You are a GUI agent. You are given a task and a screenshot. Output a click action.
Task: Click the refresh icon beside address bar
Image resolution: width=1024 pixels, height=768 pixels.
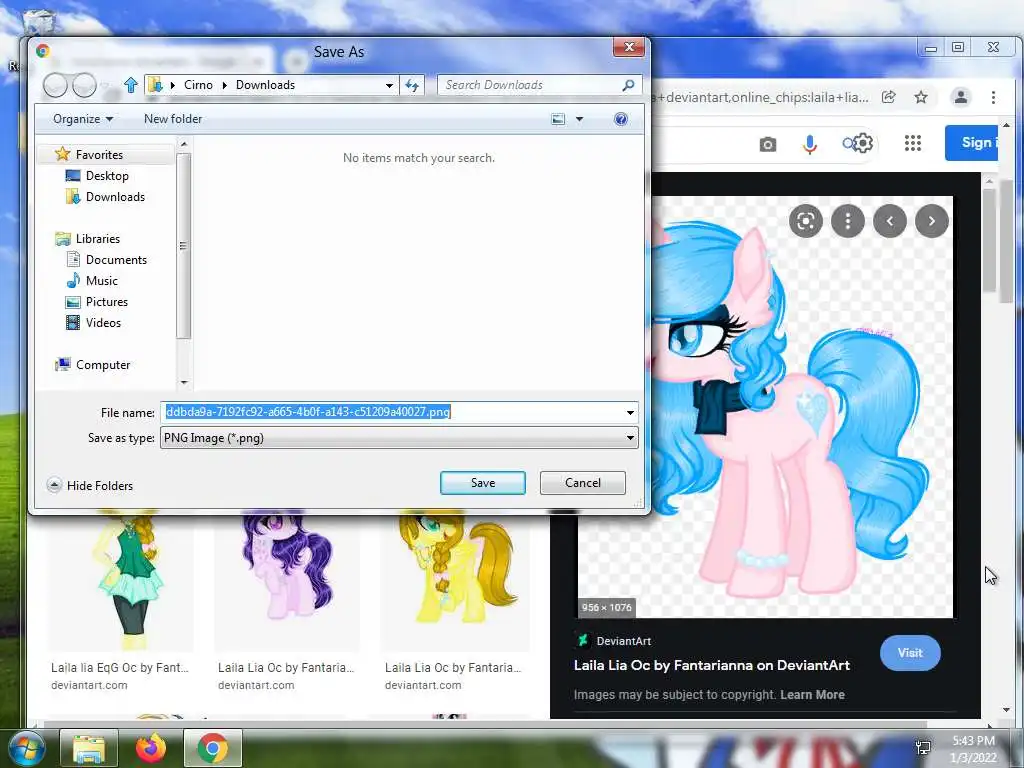tap(412, 85)
